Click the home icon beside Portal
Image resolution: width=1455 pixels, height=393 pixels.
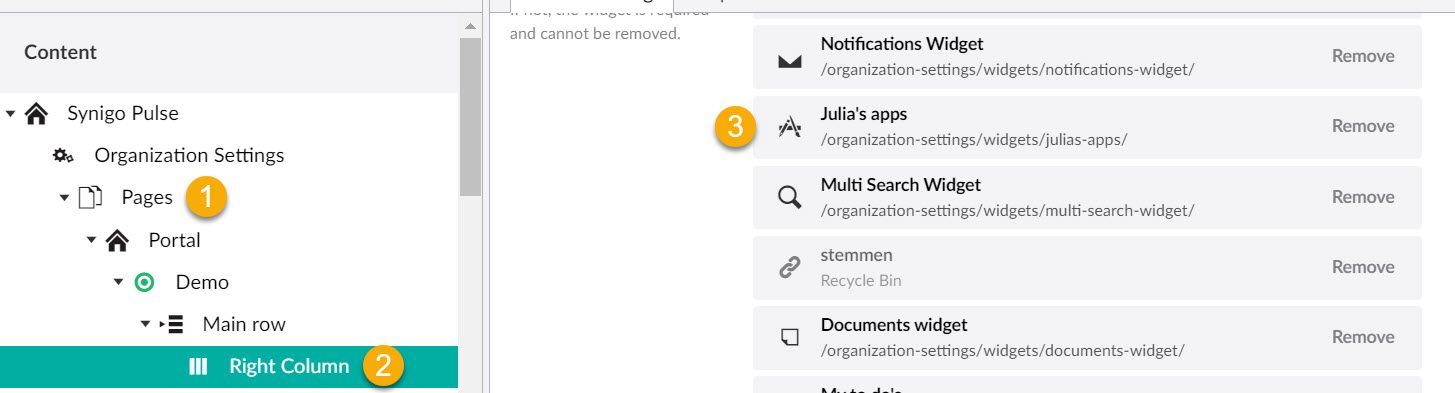[118, 240]
